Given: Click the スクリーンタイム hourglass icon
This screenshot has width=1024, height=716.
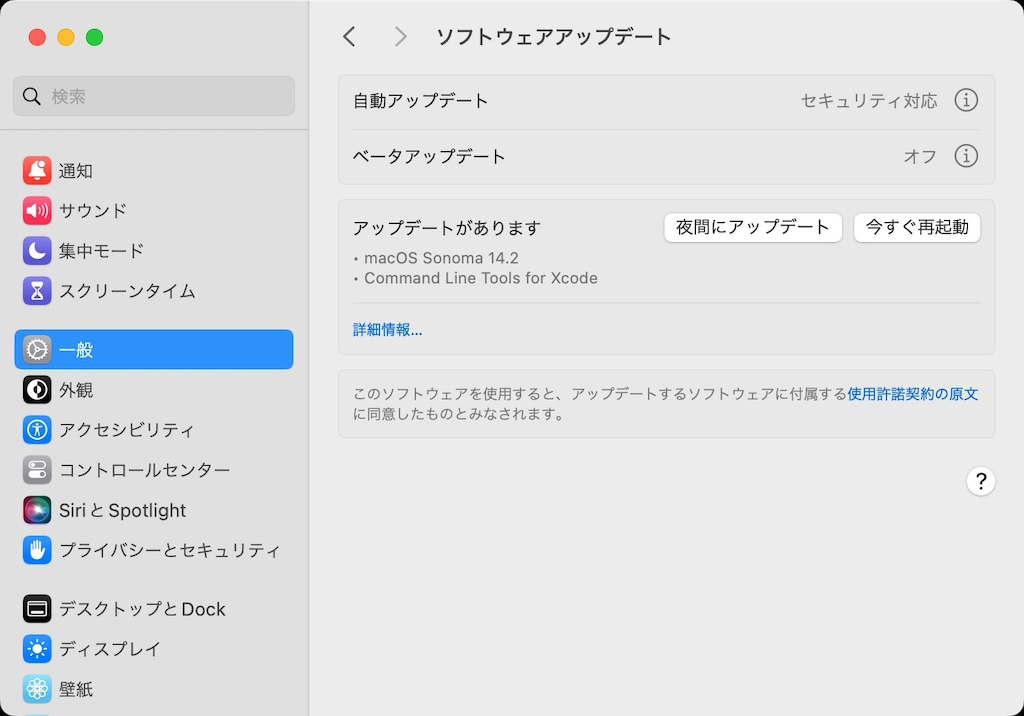Looking at the screenshot, I should click(37, 291).
